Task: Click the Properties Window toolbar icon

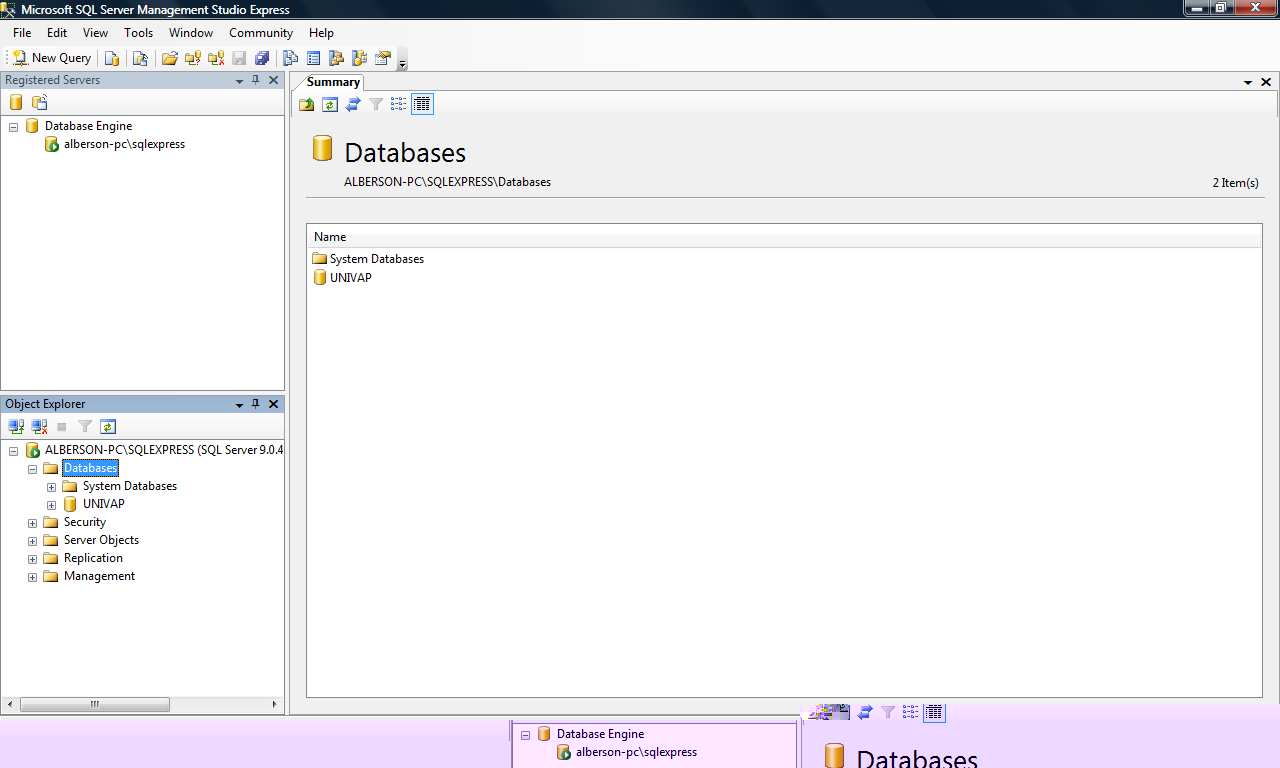Action: coord(383,58)
